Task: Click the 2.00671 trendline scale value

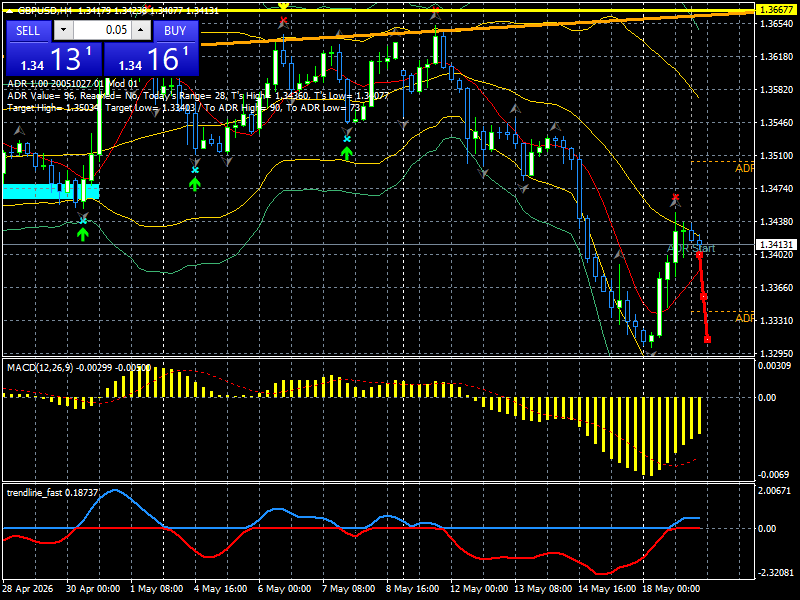Action: pos(774,491)
